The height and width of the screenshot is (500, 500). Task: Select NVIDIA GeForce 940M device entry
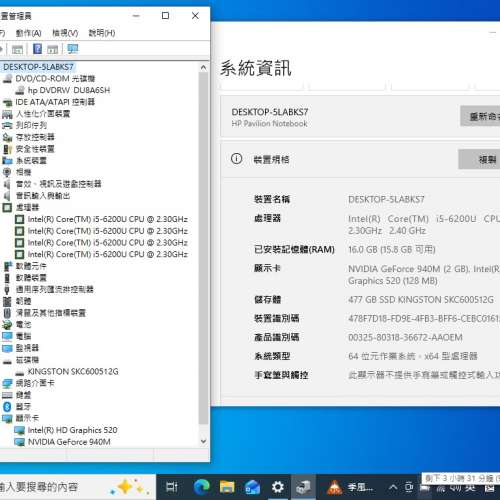tap(69, 442)
